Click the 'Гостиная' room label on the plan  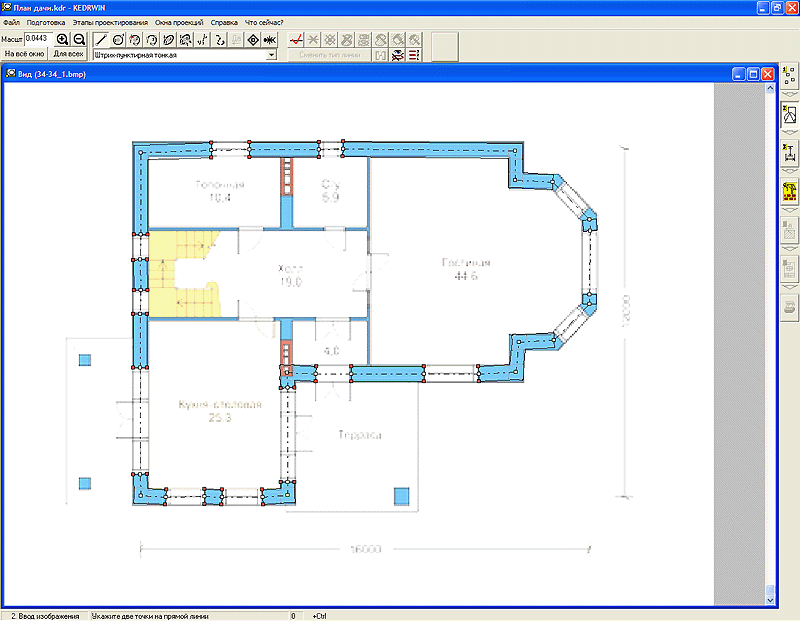pyautogui.click(x=466, y=263)
